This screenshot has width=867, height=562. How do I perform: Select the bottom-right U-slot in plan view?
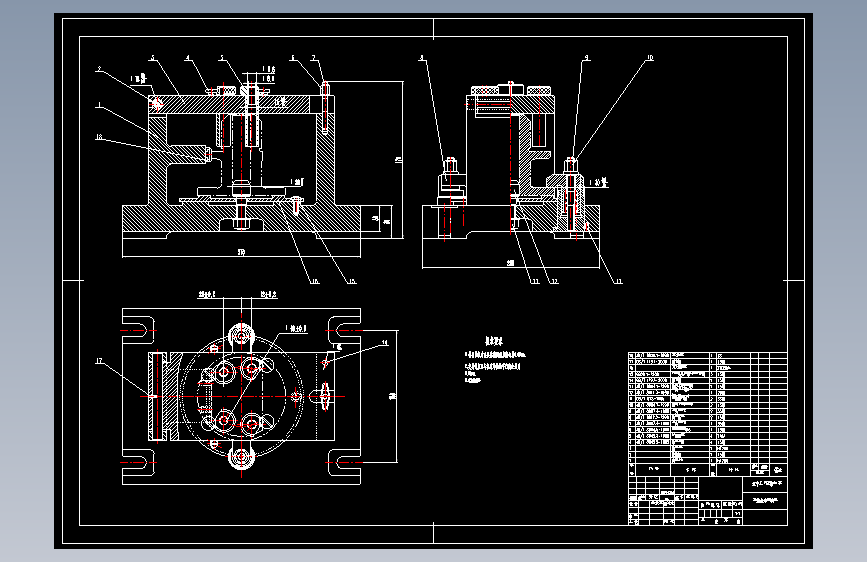344,462
